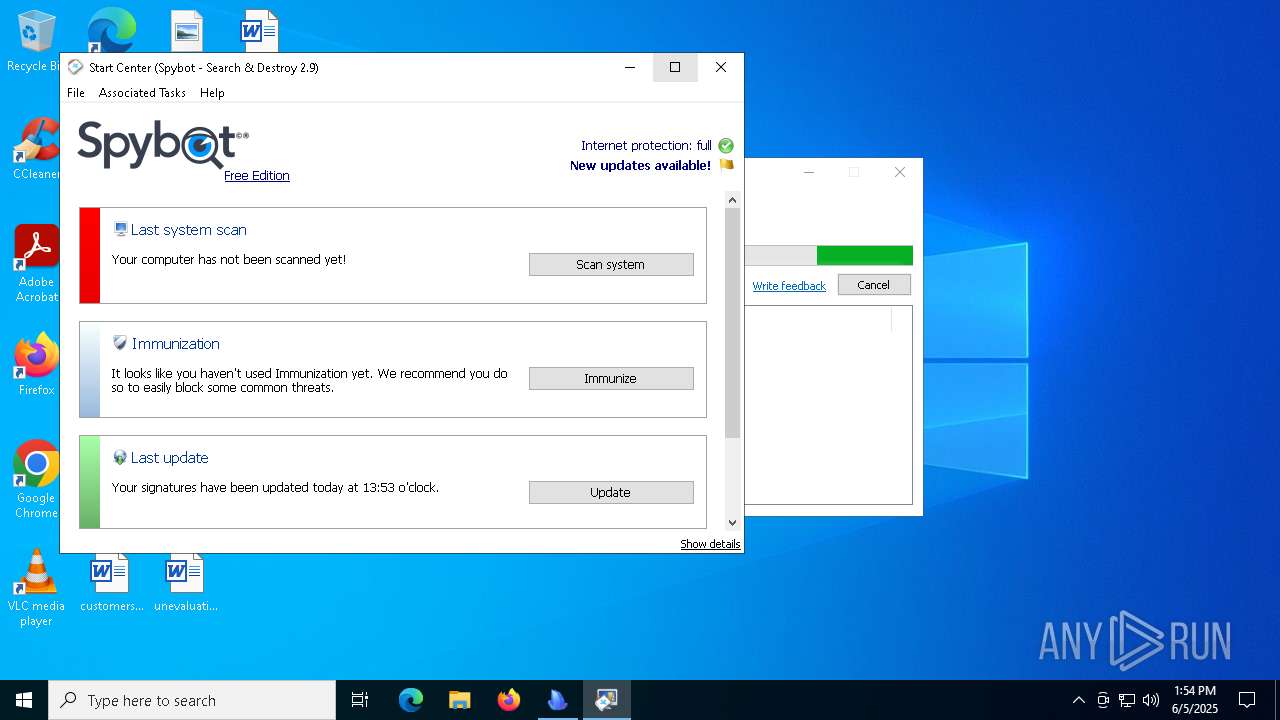Open Firefox from the taskbar
The width and height of the screenshot is (1280, 720).
pos(509,700)
